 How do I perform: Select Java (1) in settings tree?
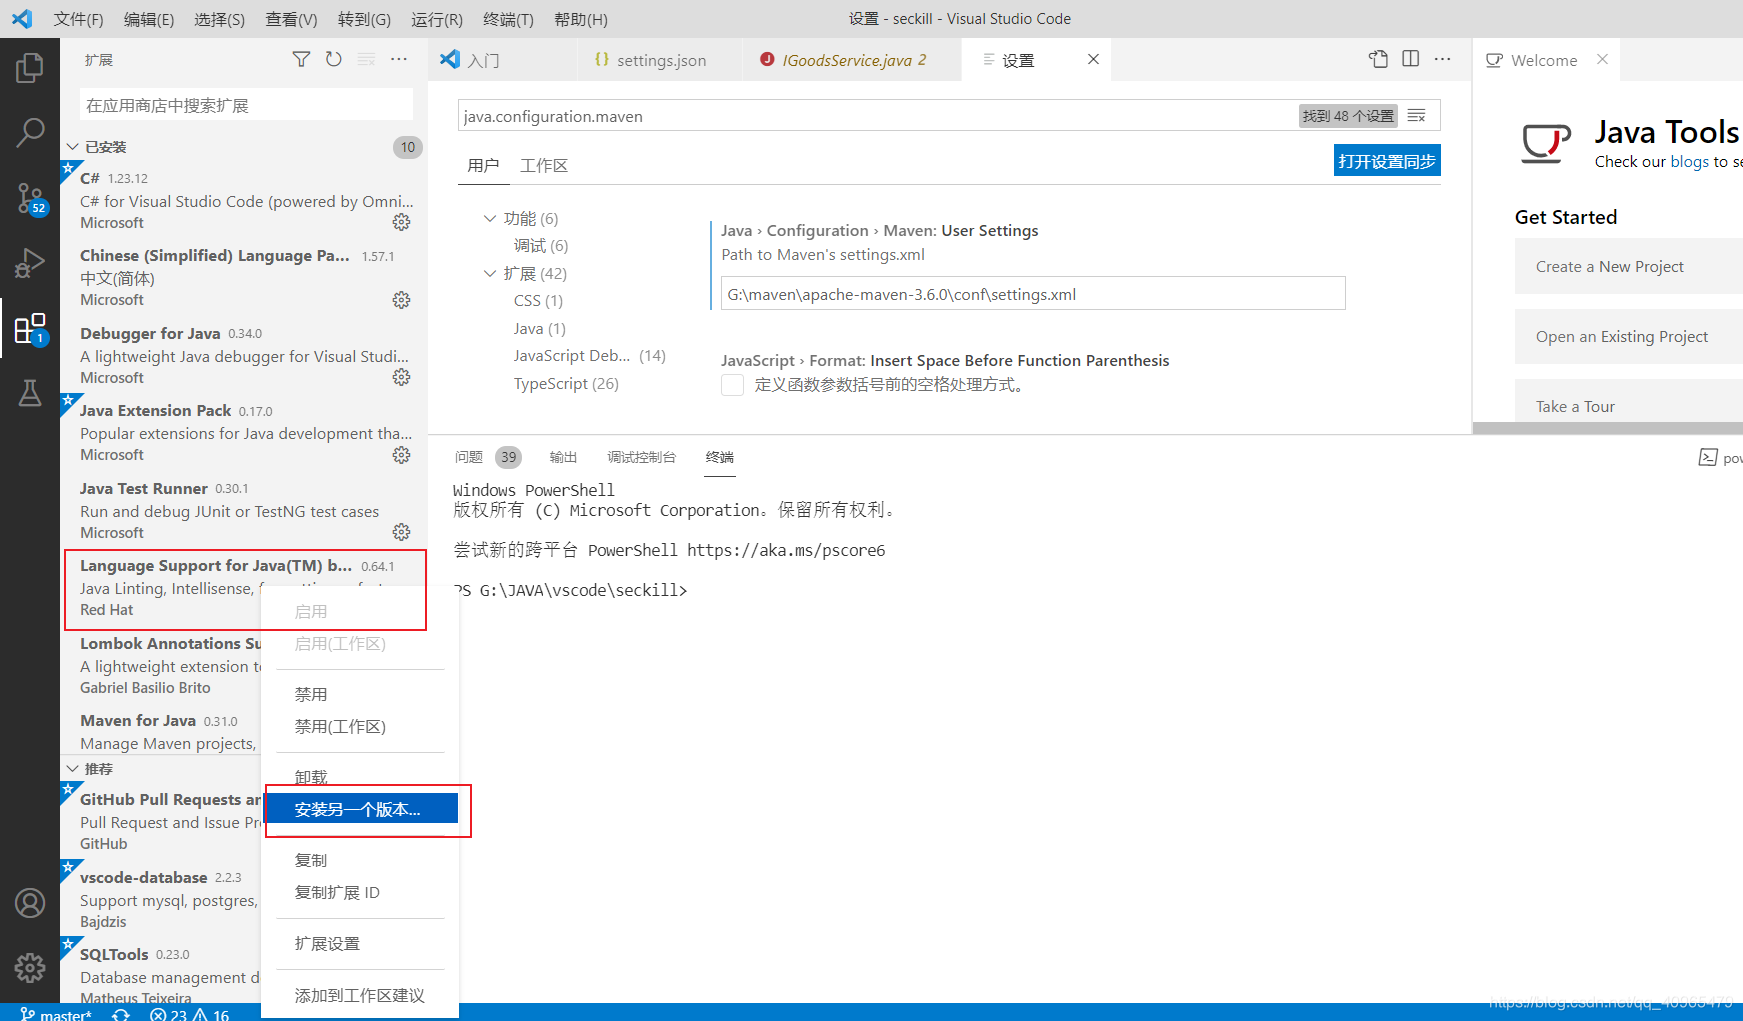[x=540, y=329]
